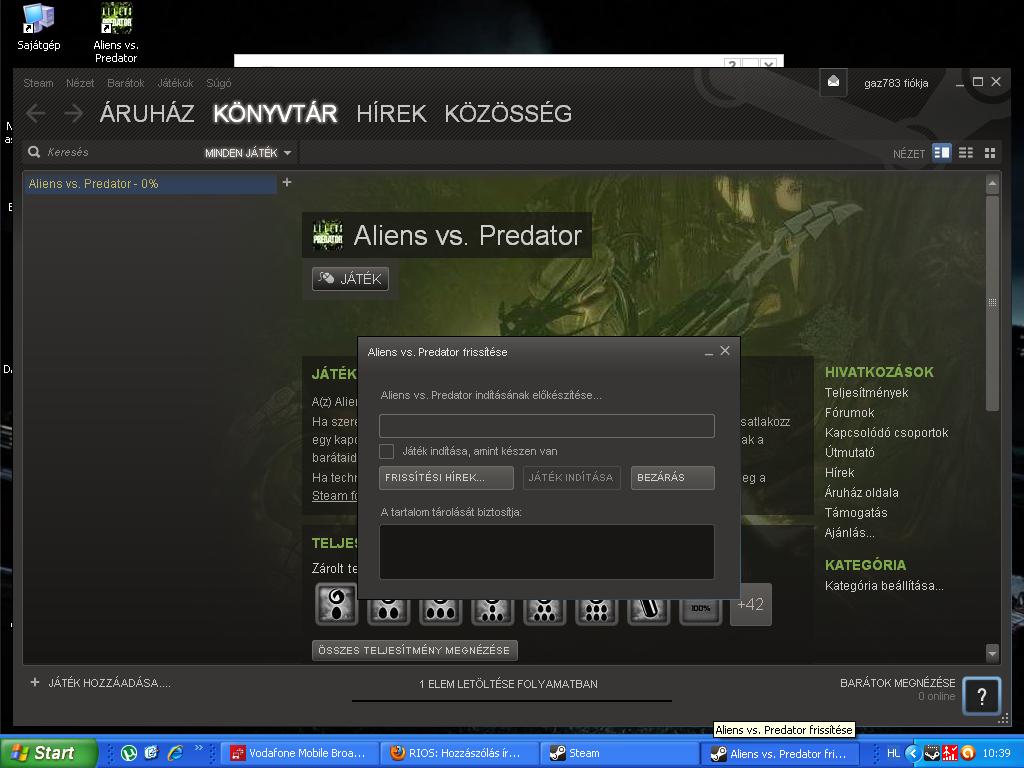Open Fórumok link
This screenshot has height=768, width=1024.
[x=849, y=413]
